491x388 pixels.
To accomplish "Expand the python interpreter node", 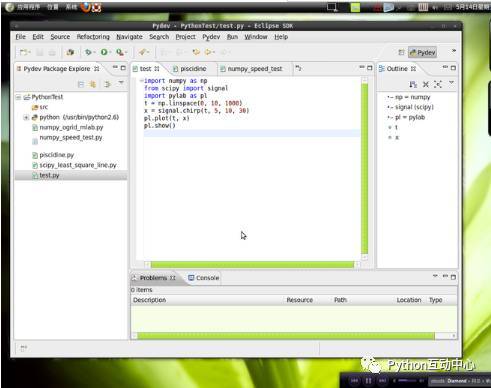I will tap(26, 118).
